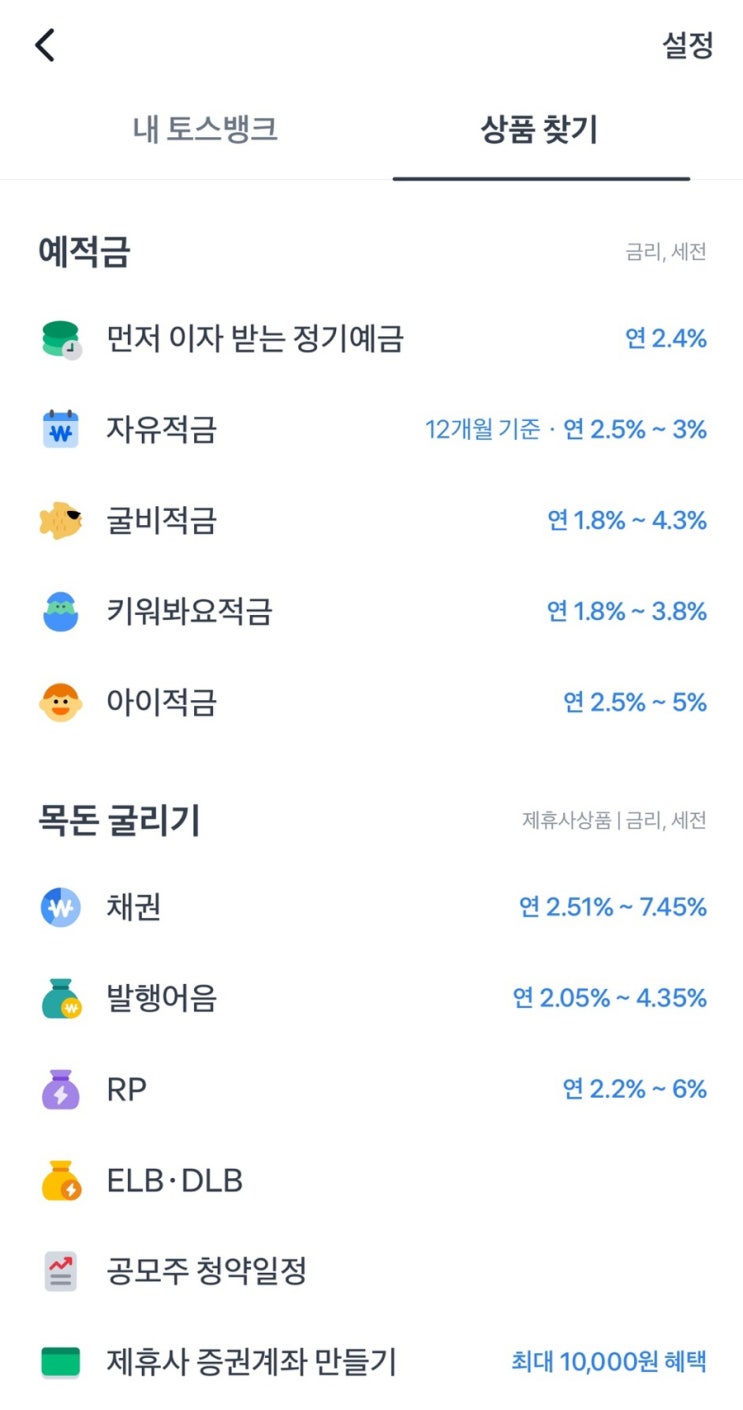Open 먼저 이자 받는 정기예금 product
743x1410 pixels.
point(255,340)
